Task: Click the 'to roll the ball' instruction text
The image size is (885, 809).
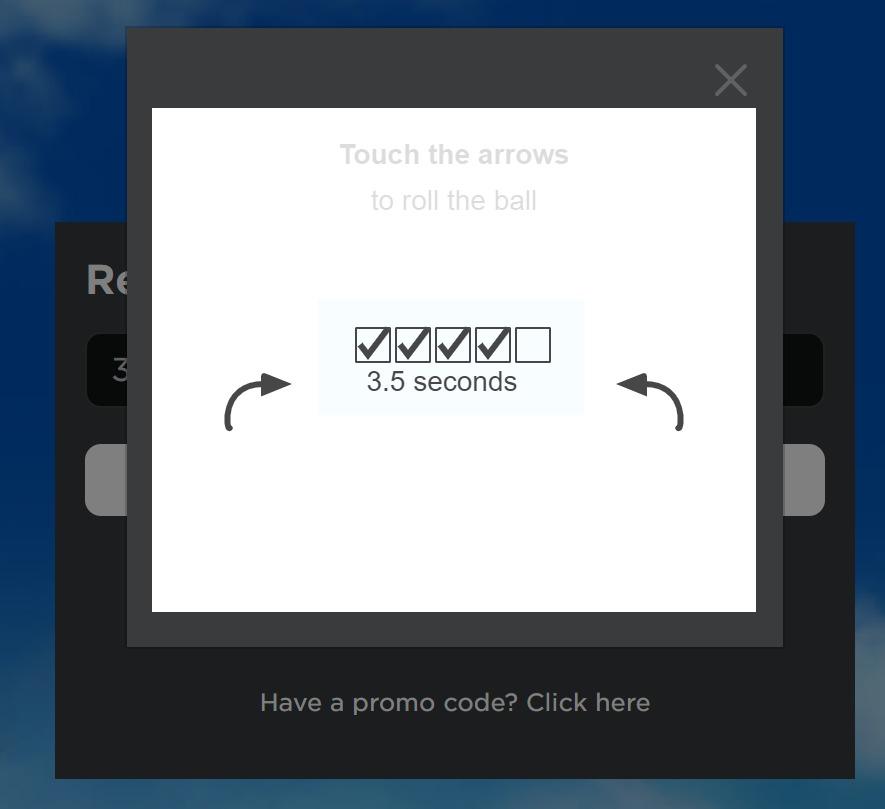Action: click(x=454, y=200)
